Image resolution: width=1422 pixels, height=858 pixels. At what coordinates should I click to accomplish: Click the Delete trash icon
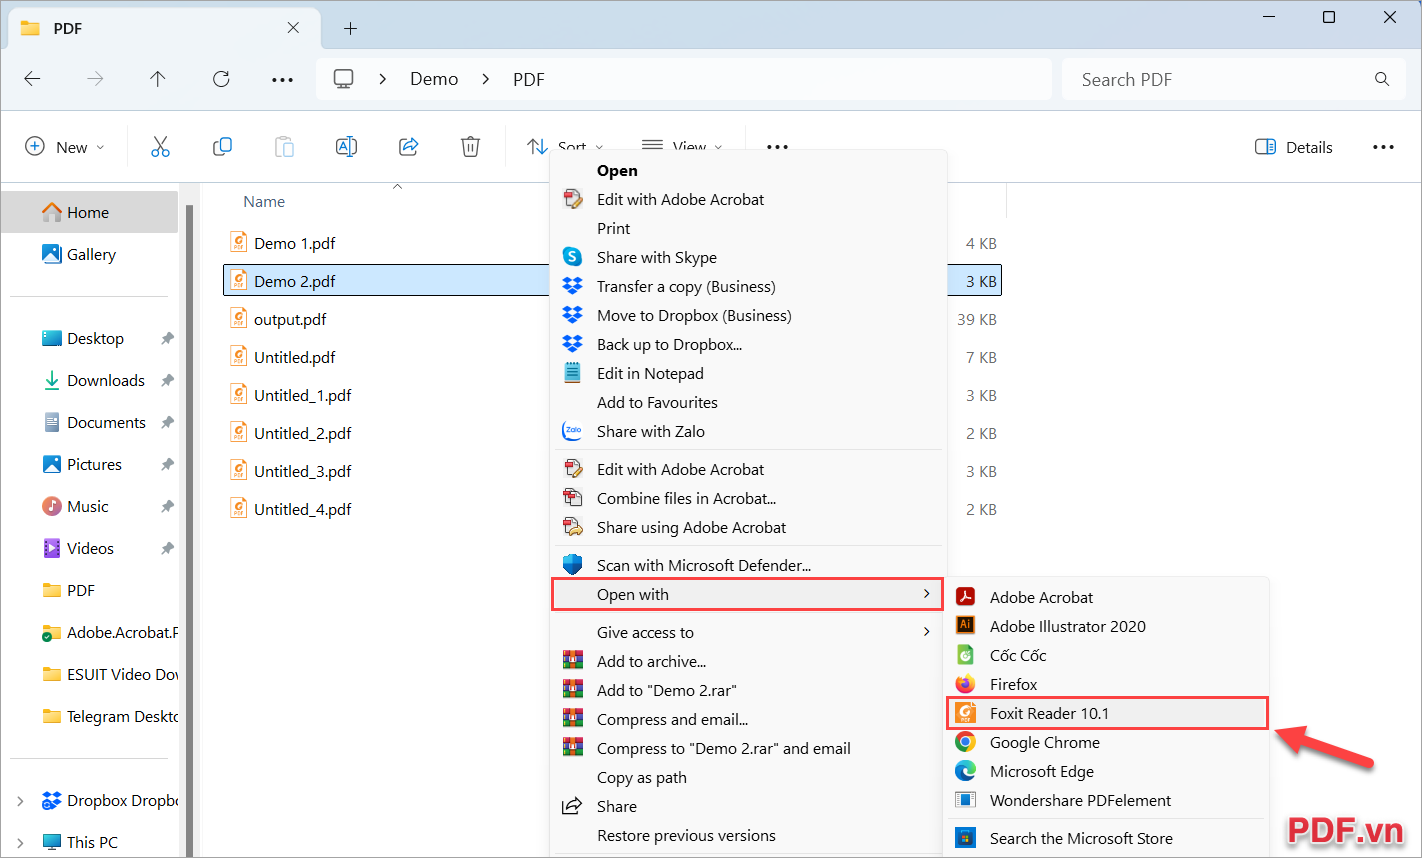pyautogui.click(x=470, y=147)
